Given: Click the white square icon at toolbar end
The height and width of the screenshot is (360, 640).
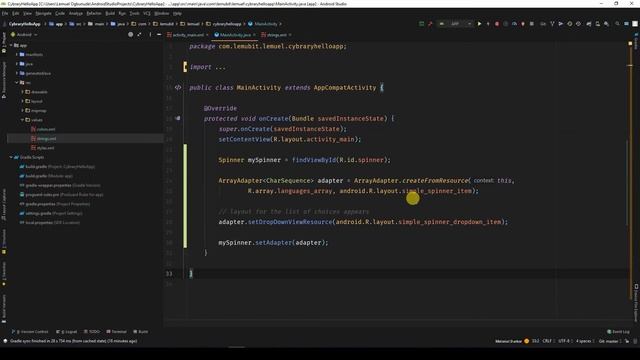Looking at the screenshot, I should click(635, 24).
